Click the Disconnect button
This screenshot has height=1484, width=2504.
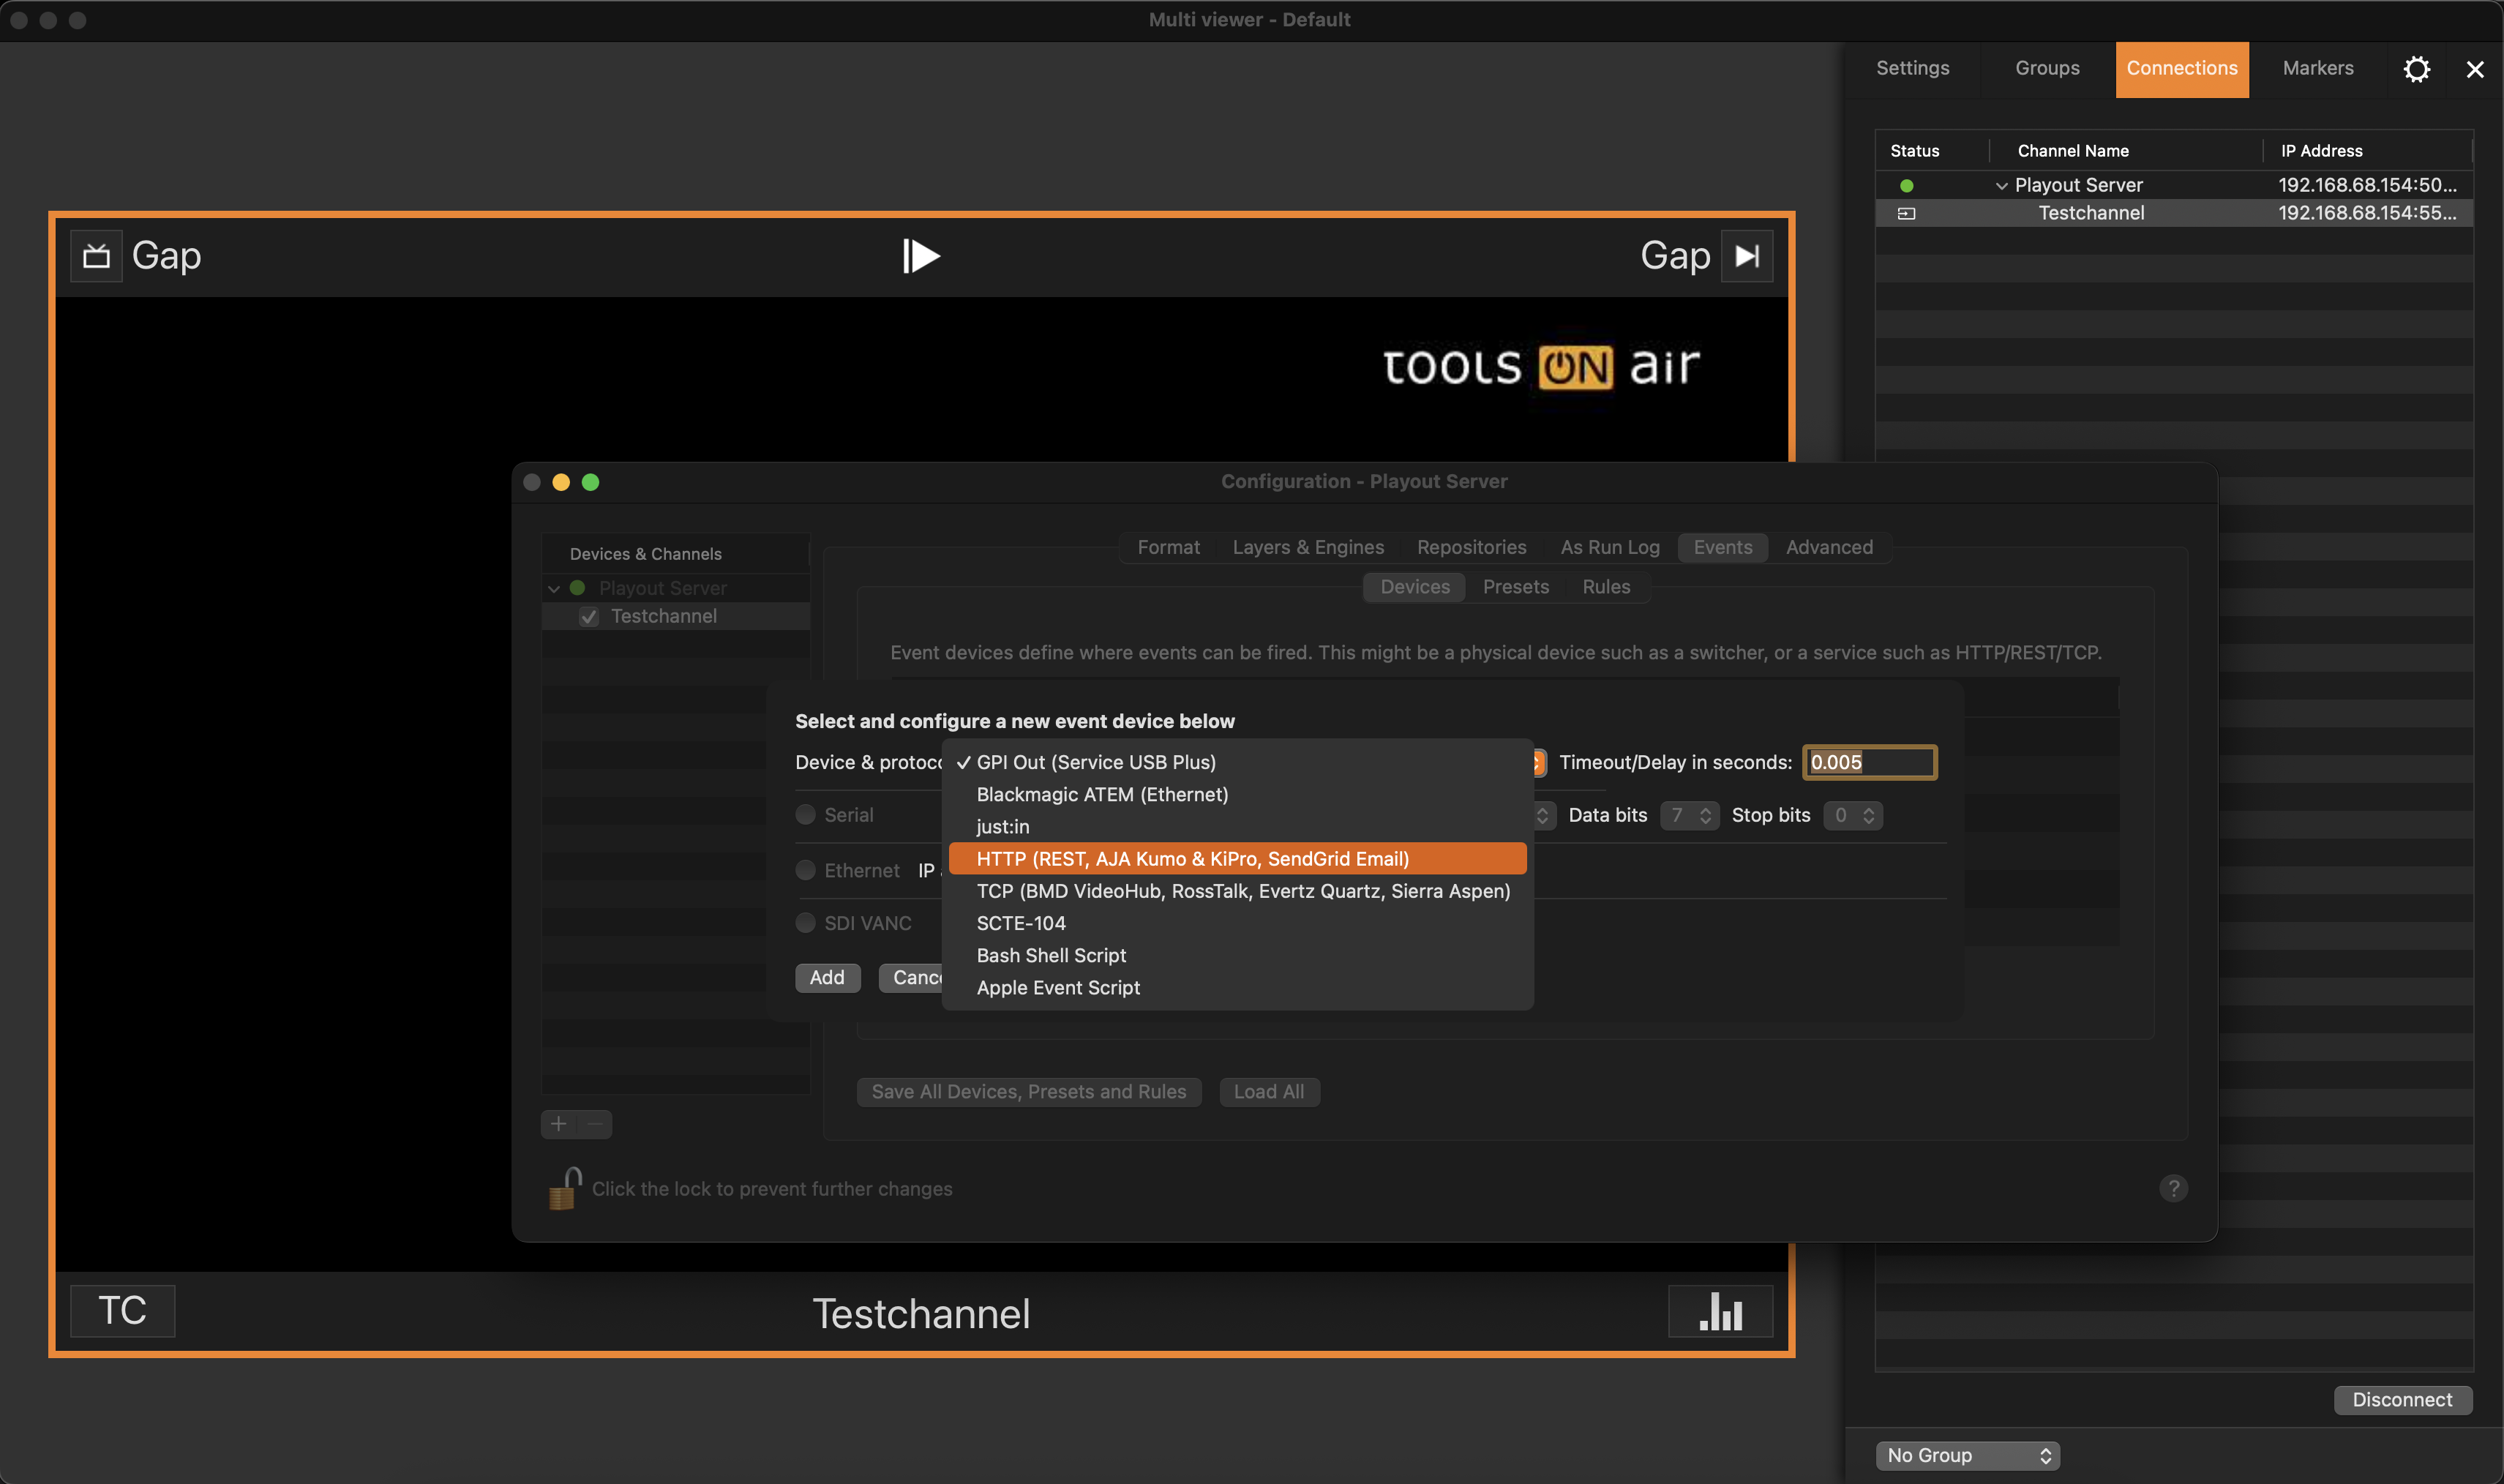[x=2402, y=1400]
